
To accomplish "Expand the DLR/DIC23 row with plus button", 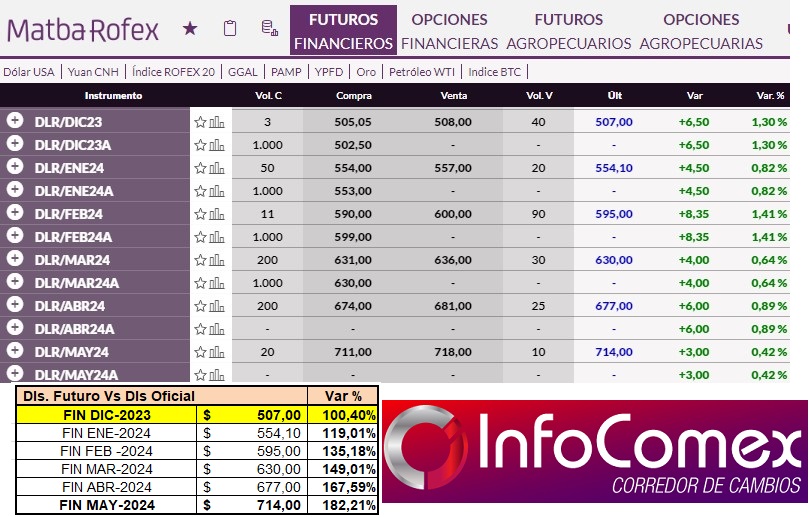I will click(15, 121).
